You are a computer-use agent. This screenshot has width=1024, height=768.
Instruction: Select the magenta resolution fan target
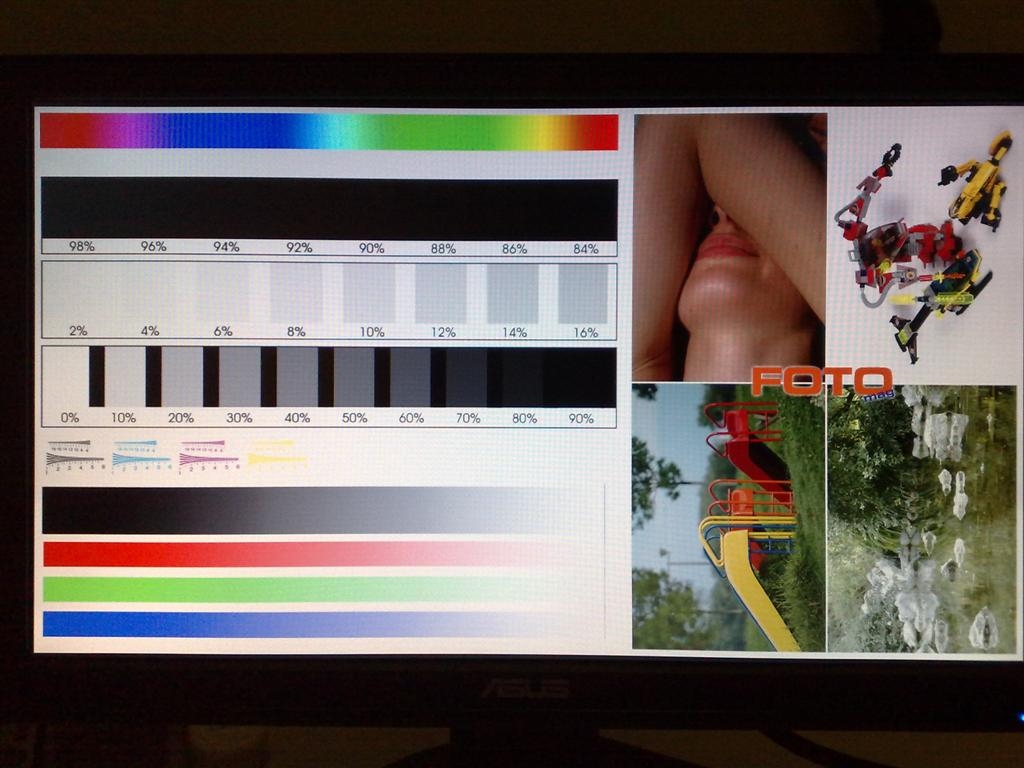point(208,455)
